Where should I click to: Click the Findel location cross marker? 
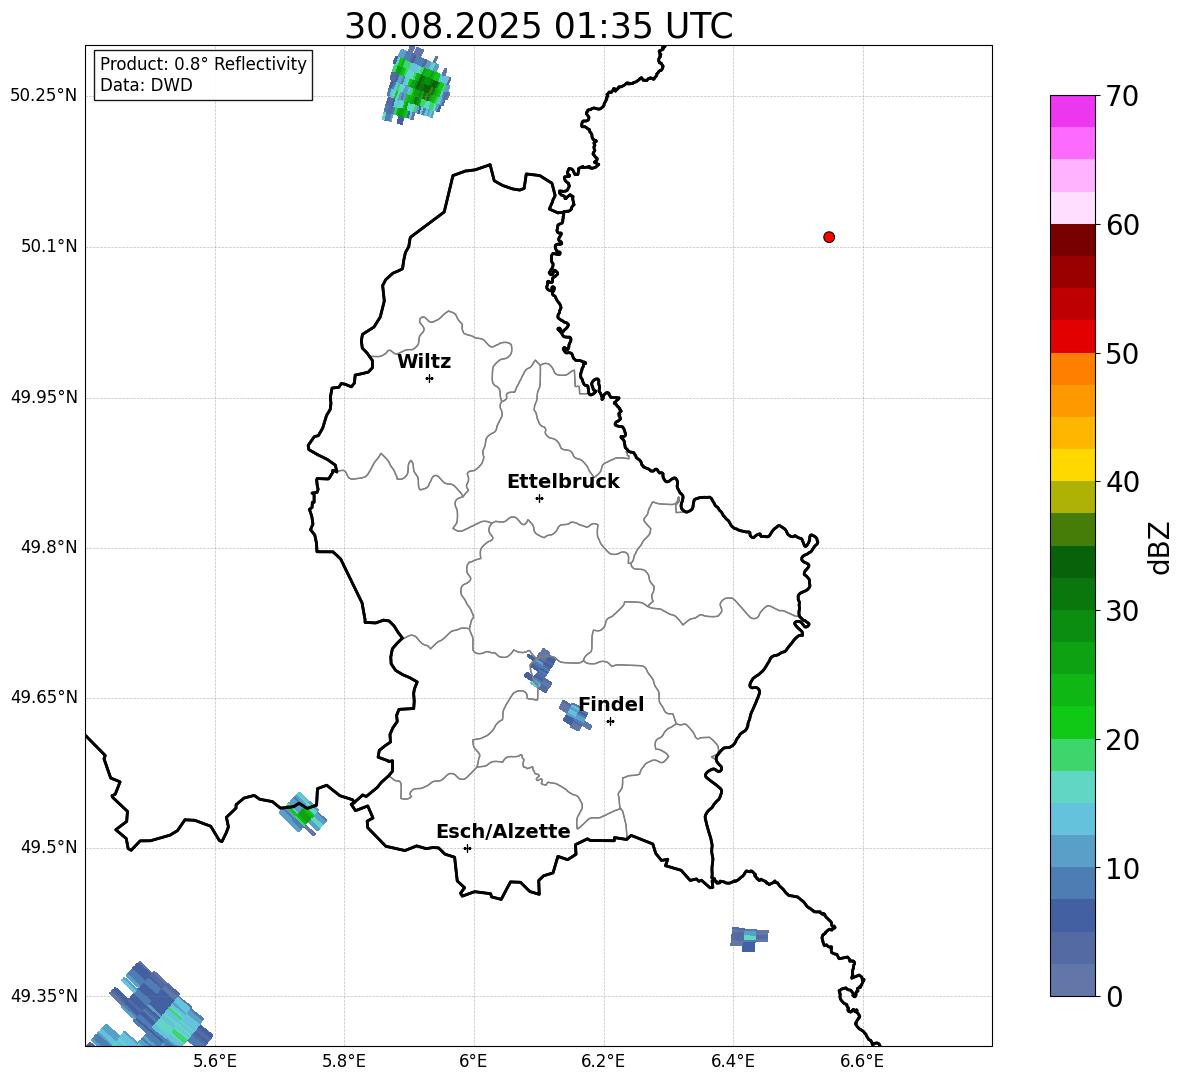click(x=610, y=722)
